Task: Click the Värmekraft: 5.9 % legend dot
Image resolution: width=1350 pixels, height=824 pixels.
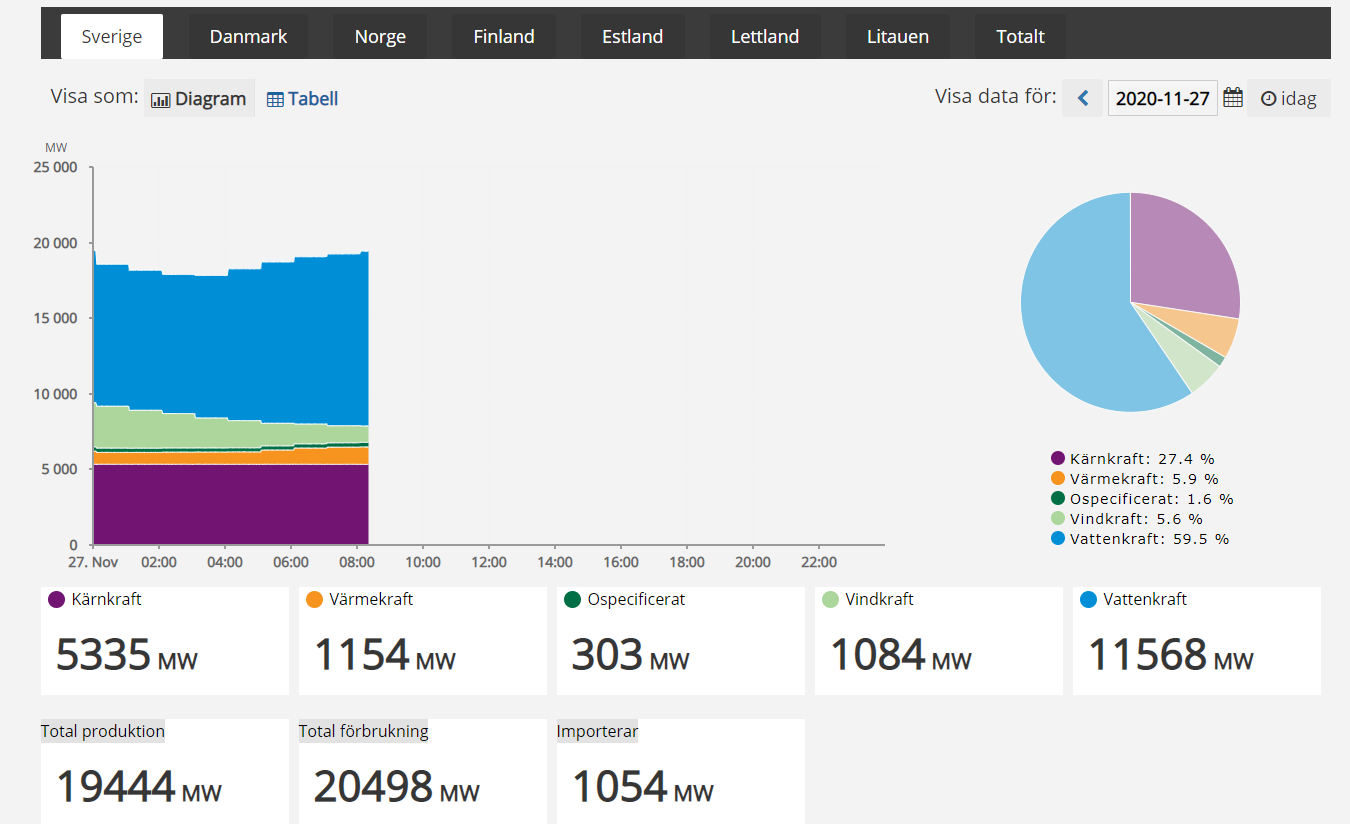Action: [x=1058, y=478]
